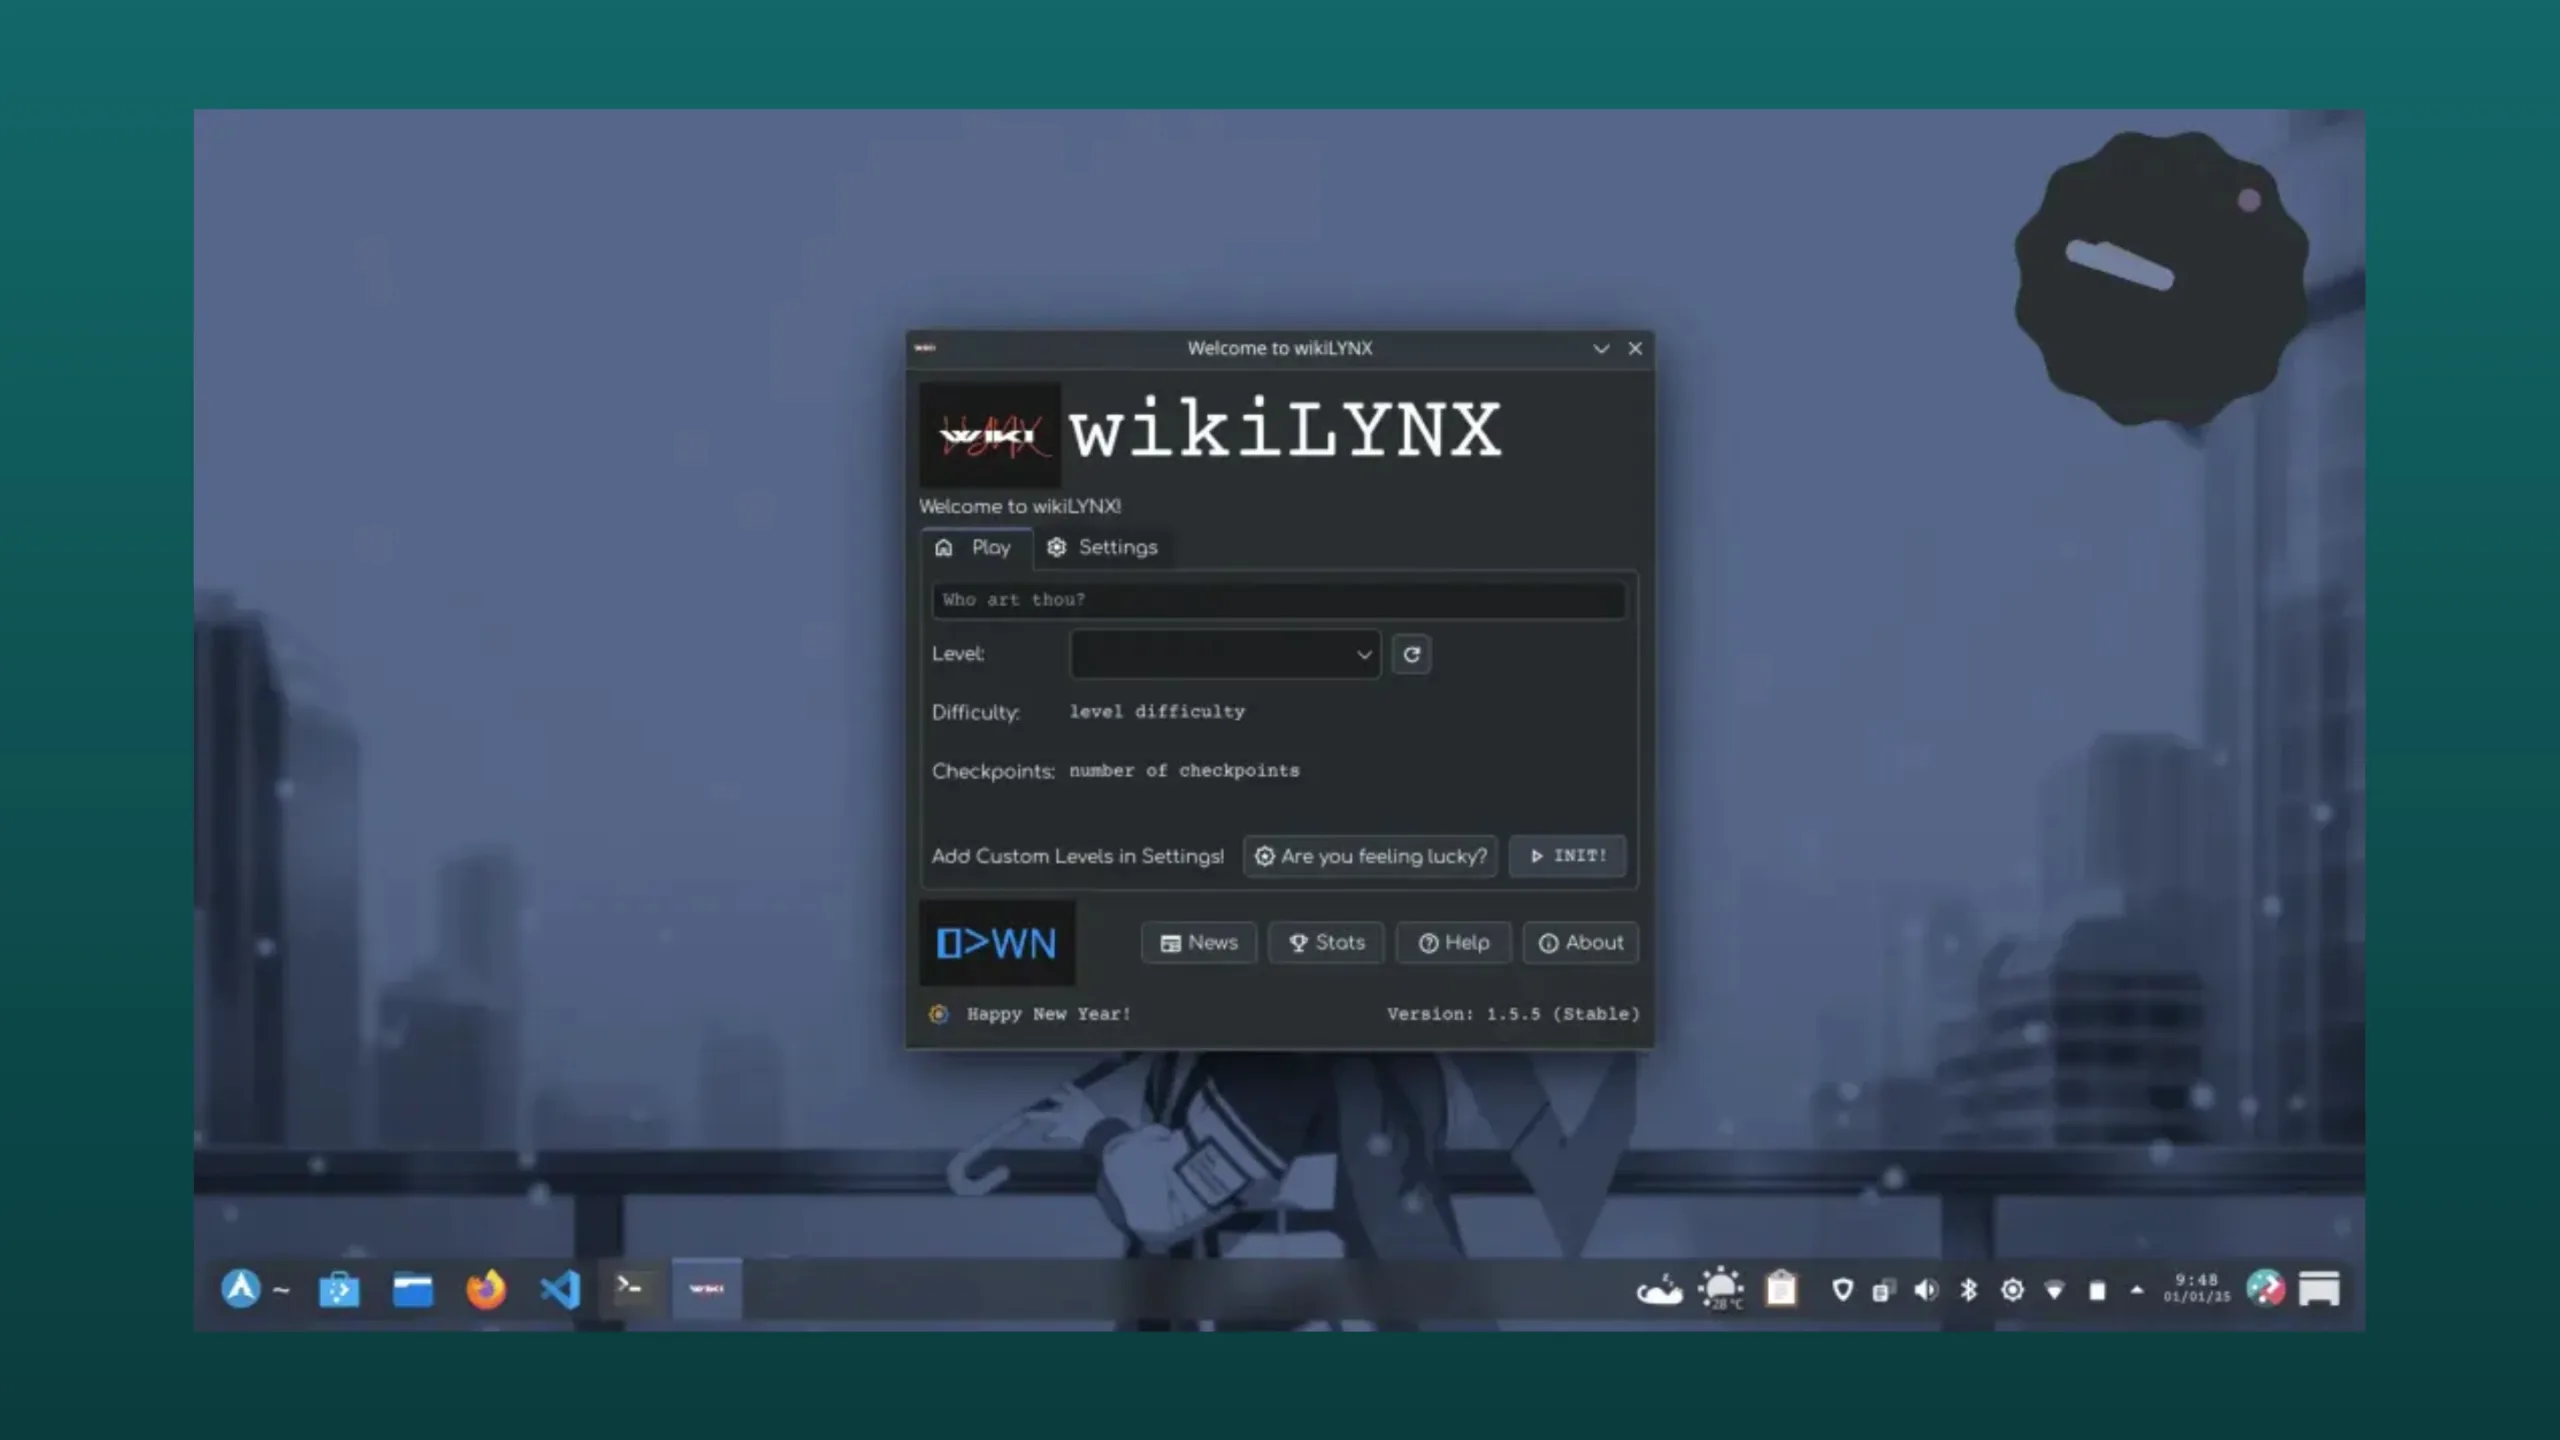Click the desktop clock widget
Viewport: 2560px width, 1440px height.
(x=2161, y=280)
